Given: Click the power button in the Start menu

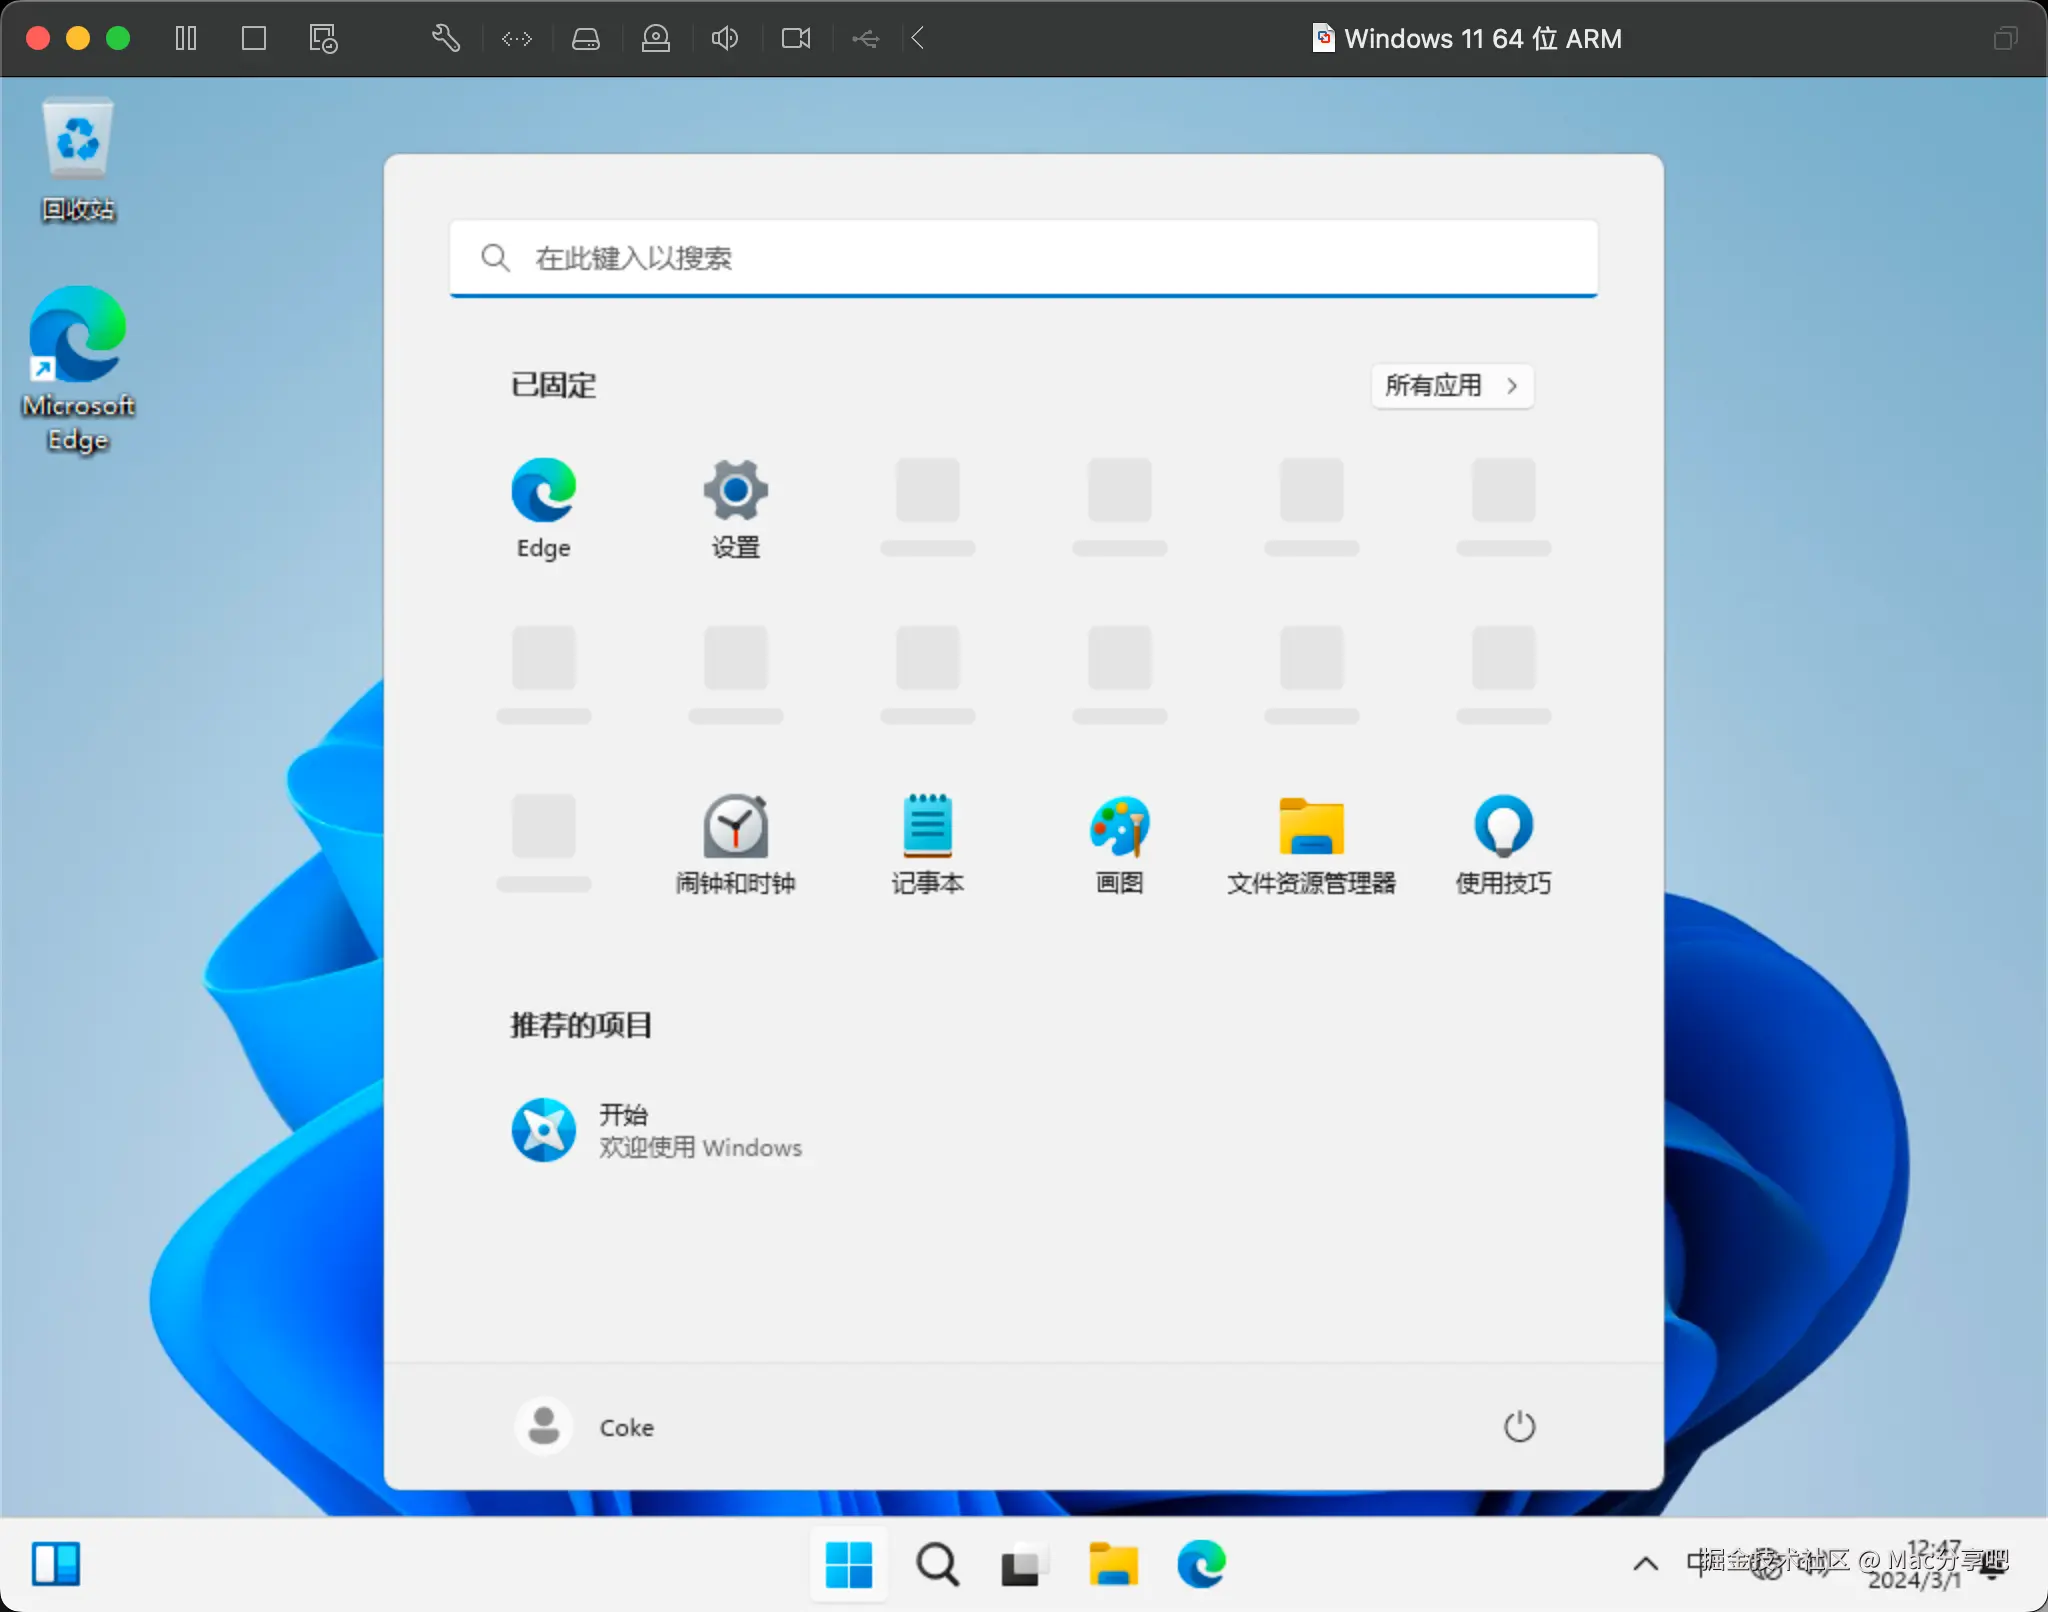Looking at the screenshot, I should [x=1519, y=1426].
